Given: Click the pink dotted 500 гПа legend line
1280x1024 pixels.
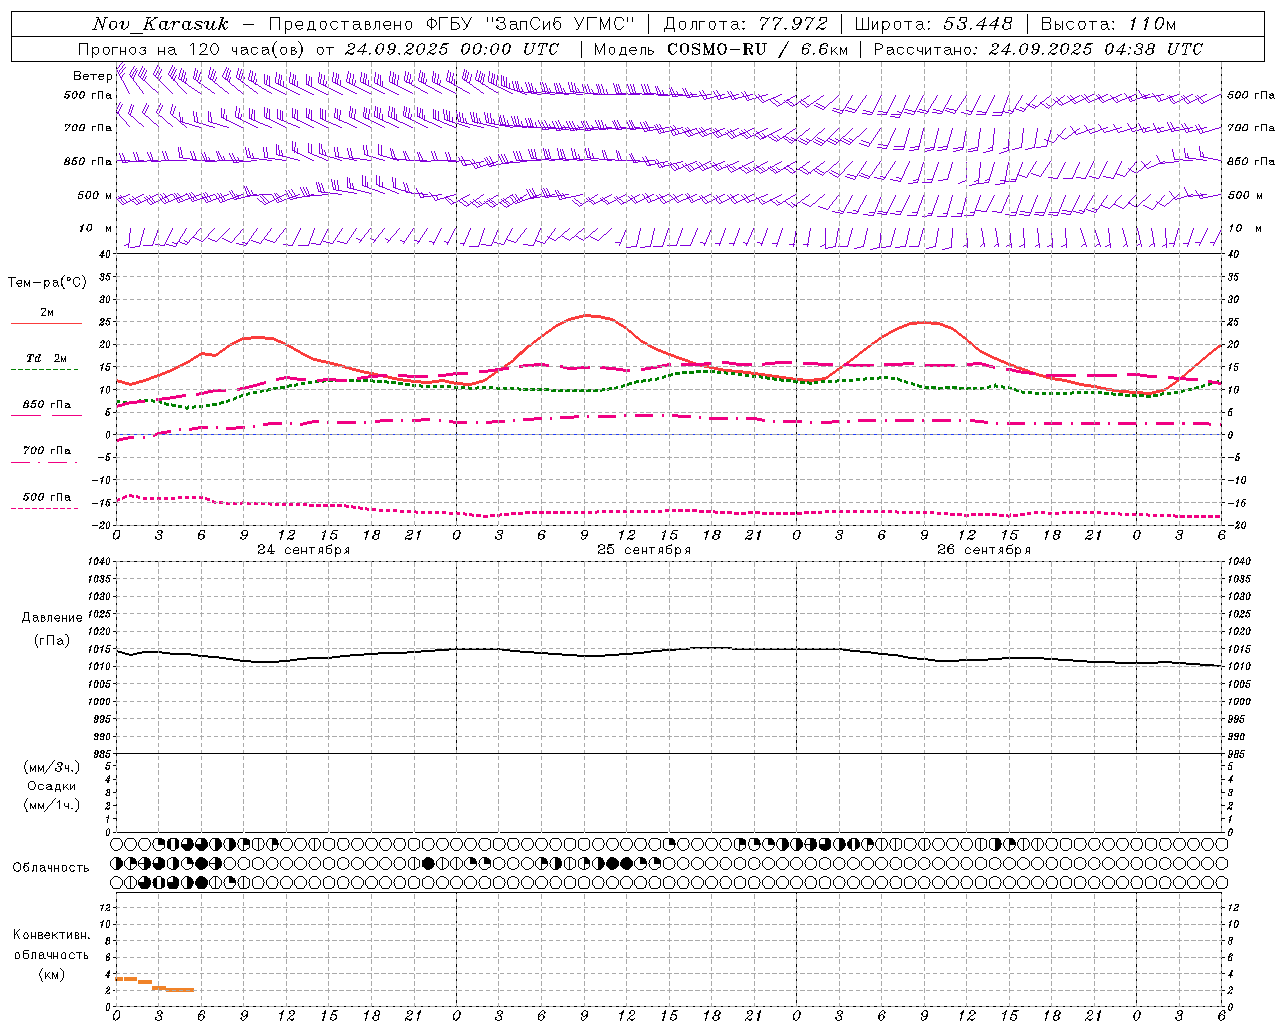Looking at the screenshot, I should [44, 508].
